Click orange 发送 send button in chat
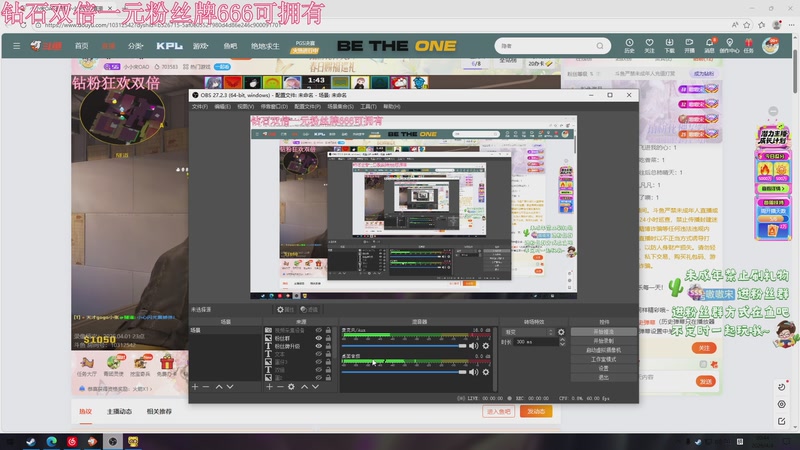Viewport: 800px width, 450px height. pos(706,382)
